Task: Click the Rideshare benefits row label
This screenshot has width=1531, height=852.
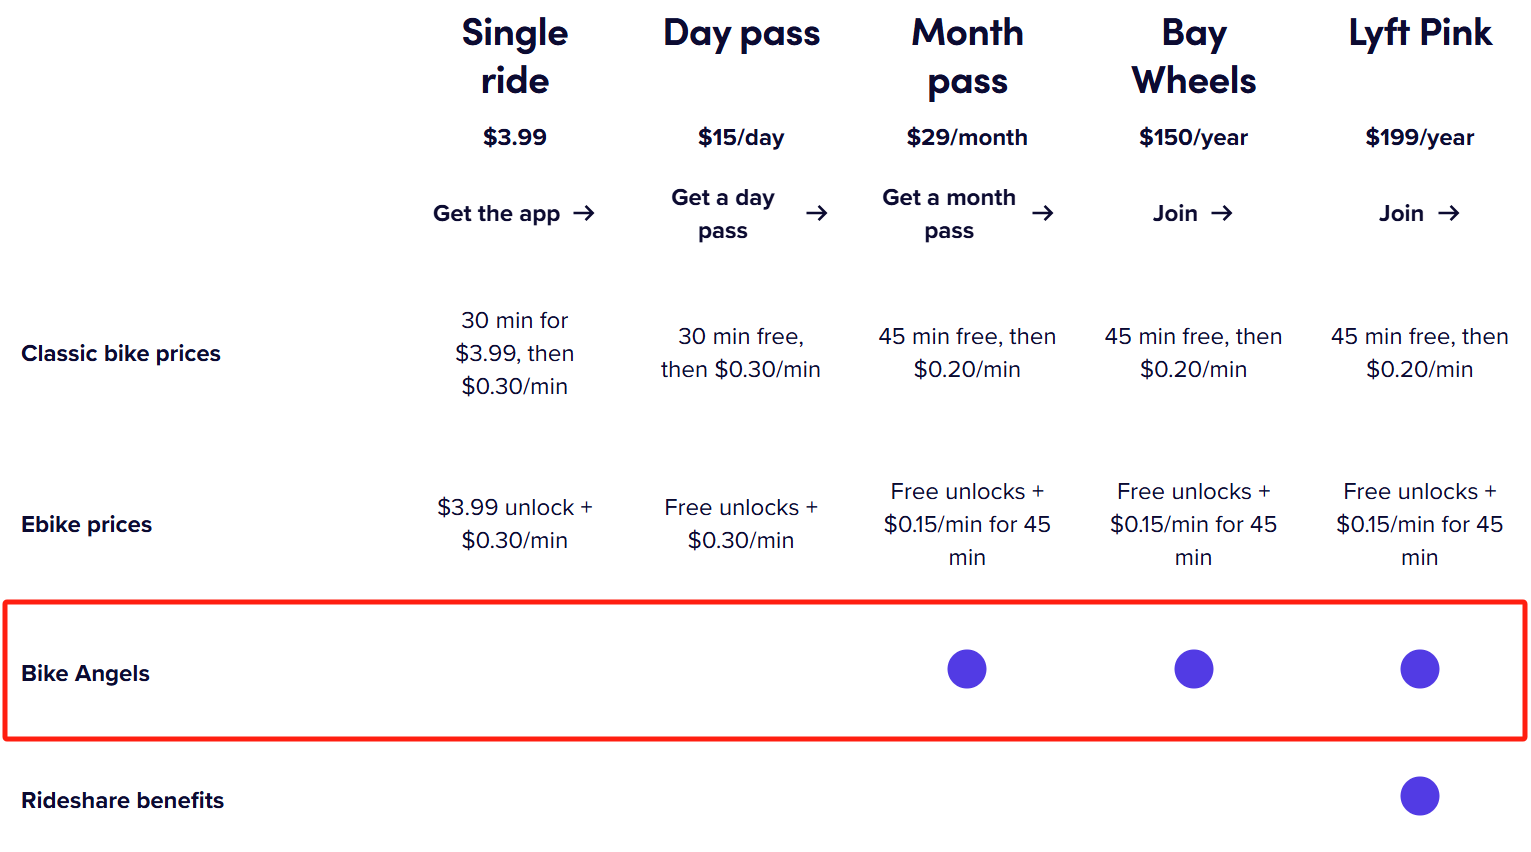Action: tap(123, 800)
